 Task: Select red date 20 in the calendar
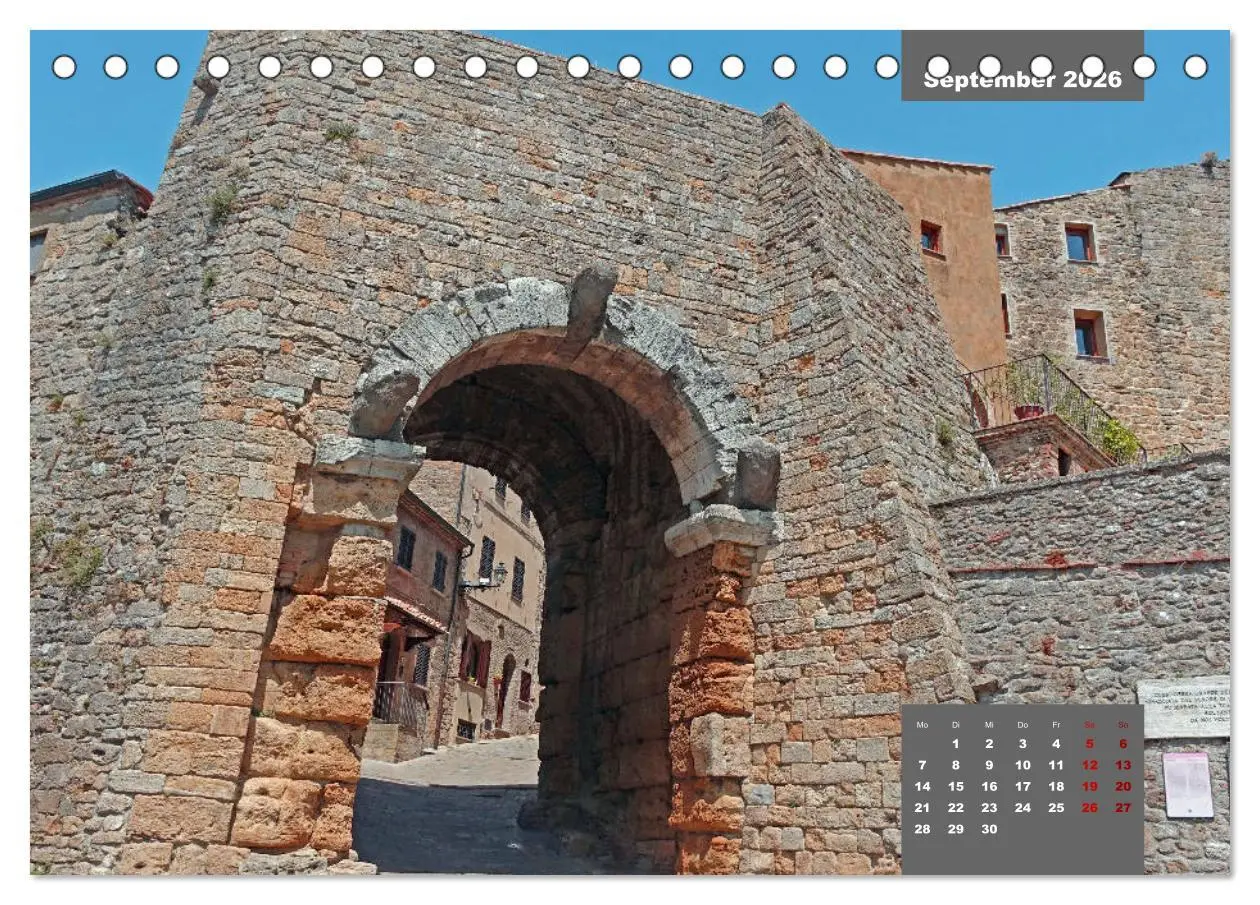point(1123,786)
